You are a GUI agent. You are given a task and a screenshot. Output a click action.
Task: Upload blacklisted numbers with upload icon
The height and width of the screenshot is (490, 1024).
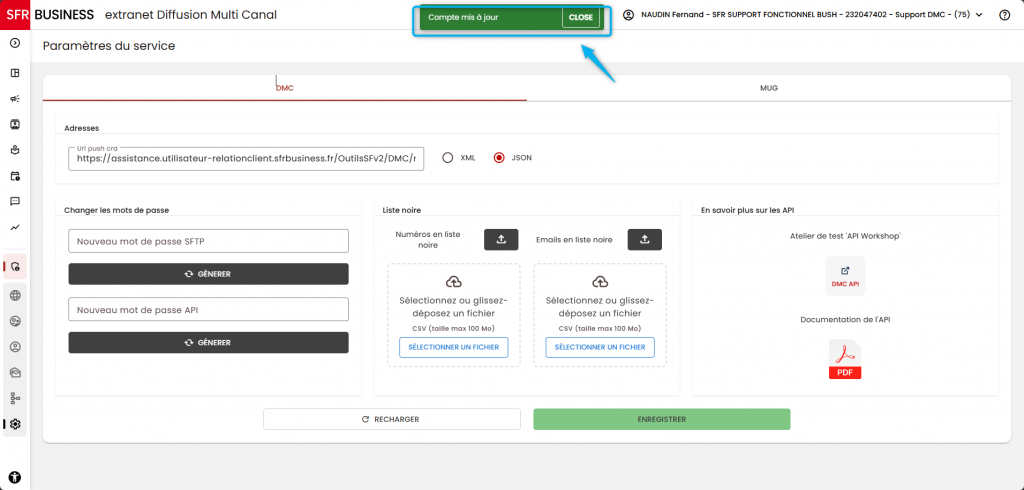(501, 240)
